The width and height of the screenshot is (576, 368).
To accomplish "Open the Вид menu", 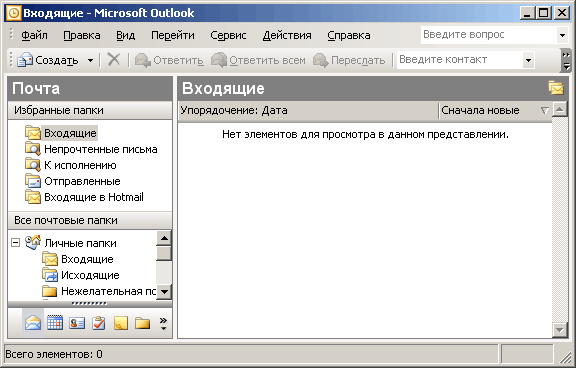I will click(126, 35).
